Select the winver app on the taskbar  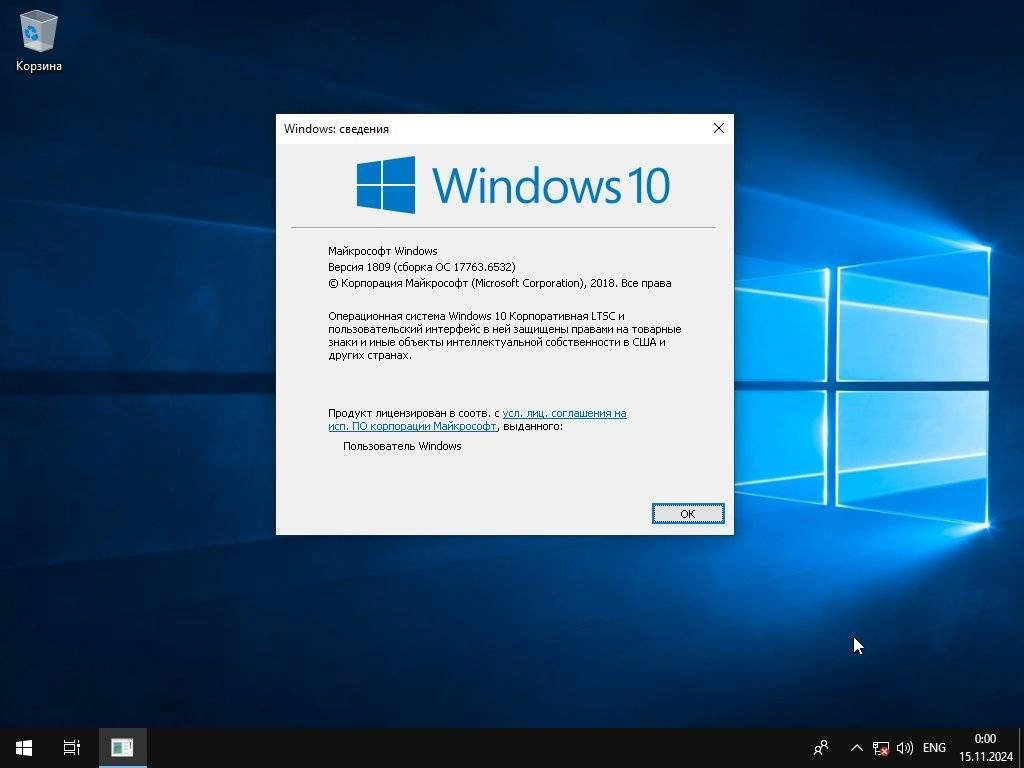coord(122,748)
